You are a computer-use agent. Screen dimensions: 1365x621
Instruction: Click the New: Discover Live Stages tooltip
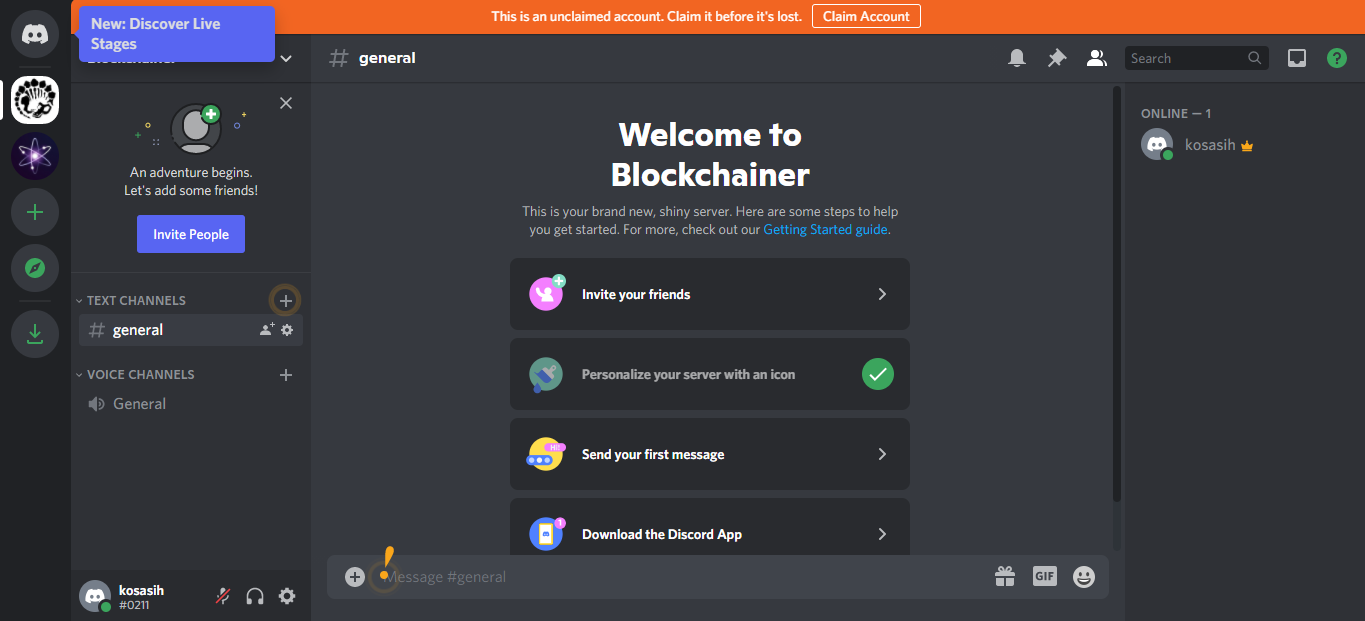(177, 34)
